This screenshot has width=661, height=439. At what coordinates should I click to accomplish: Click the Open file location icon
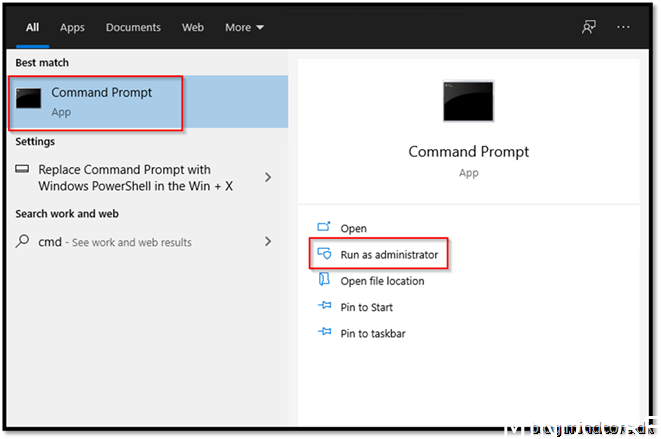click(323, 281)
